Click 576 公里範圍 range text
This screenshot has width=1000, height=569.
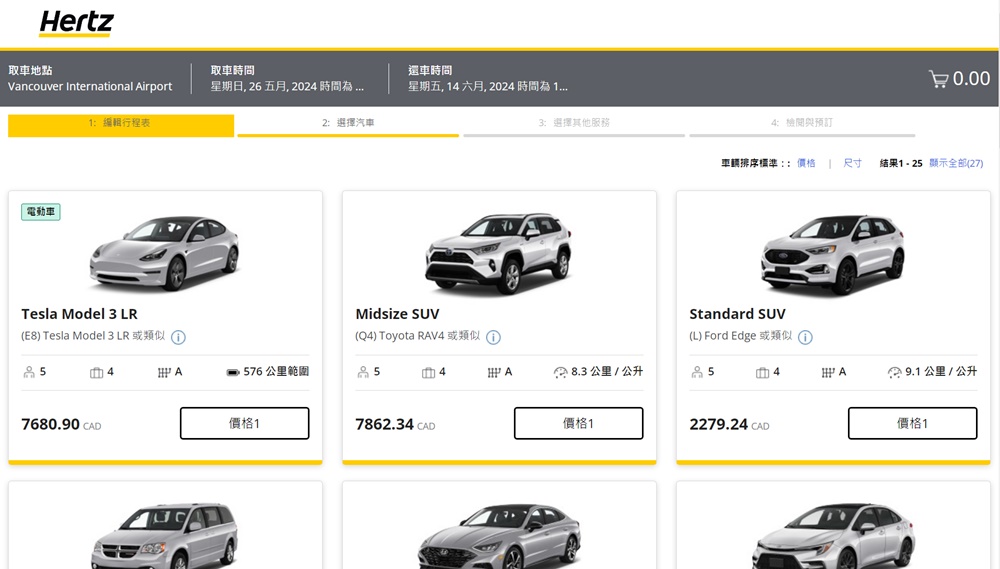[276, 371]
